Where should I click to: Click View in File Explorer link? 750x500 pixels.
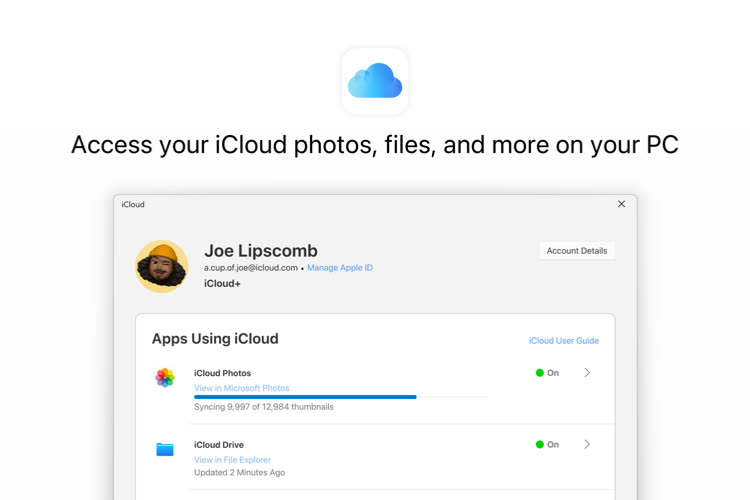tap(232, 460)
